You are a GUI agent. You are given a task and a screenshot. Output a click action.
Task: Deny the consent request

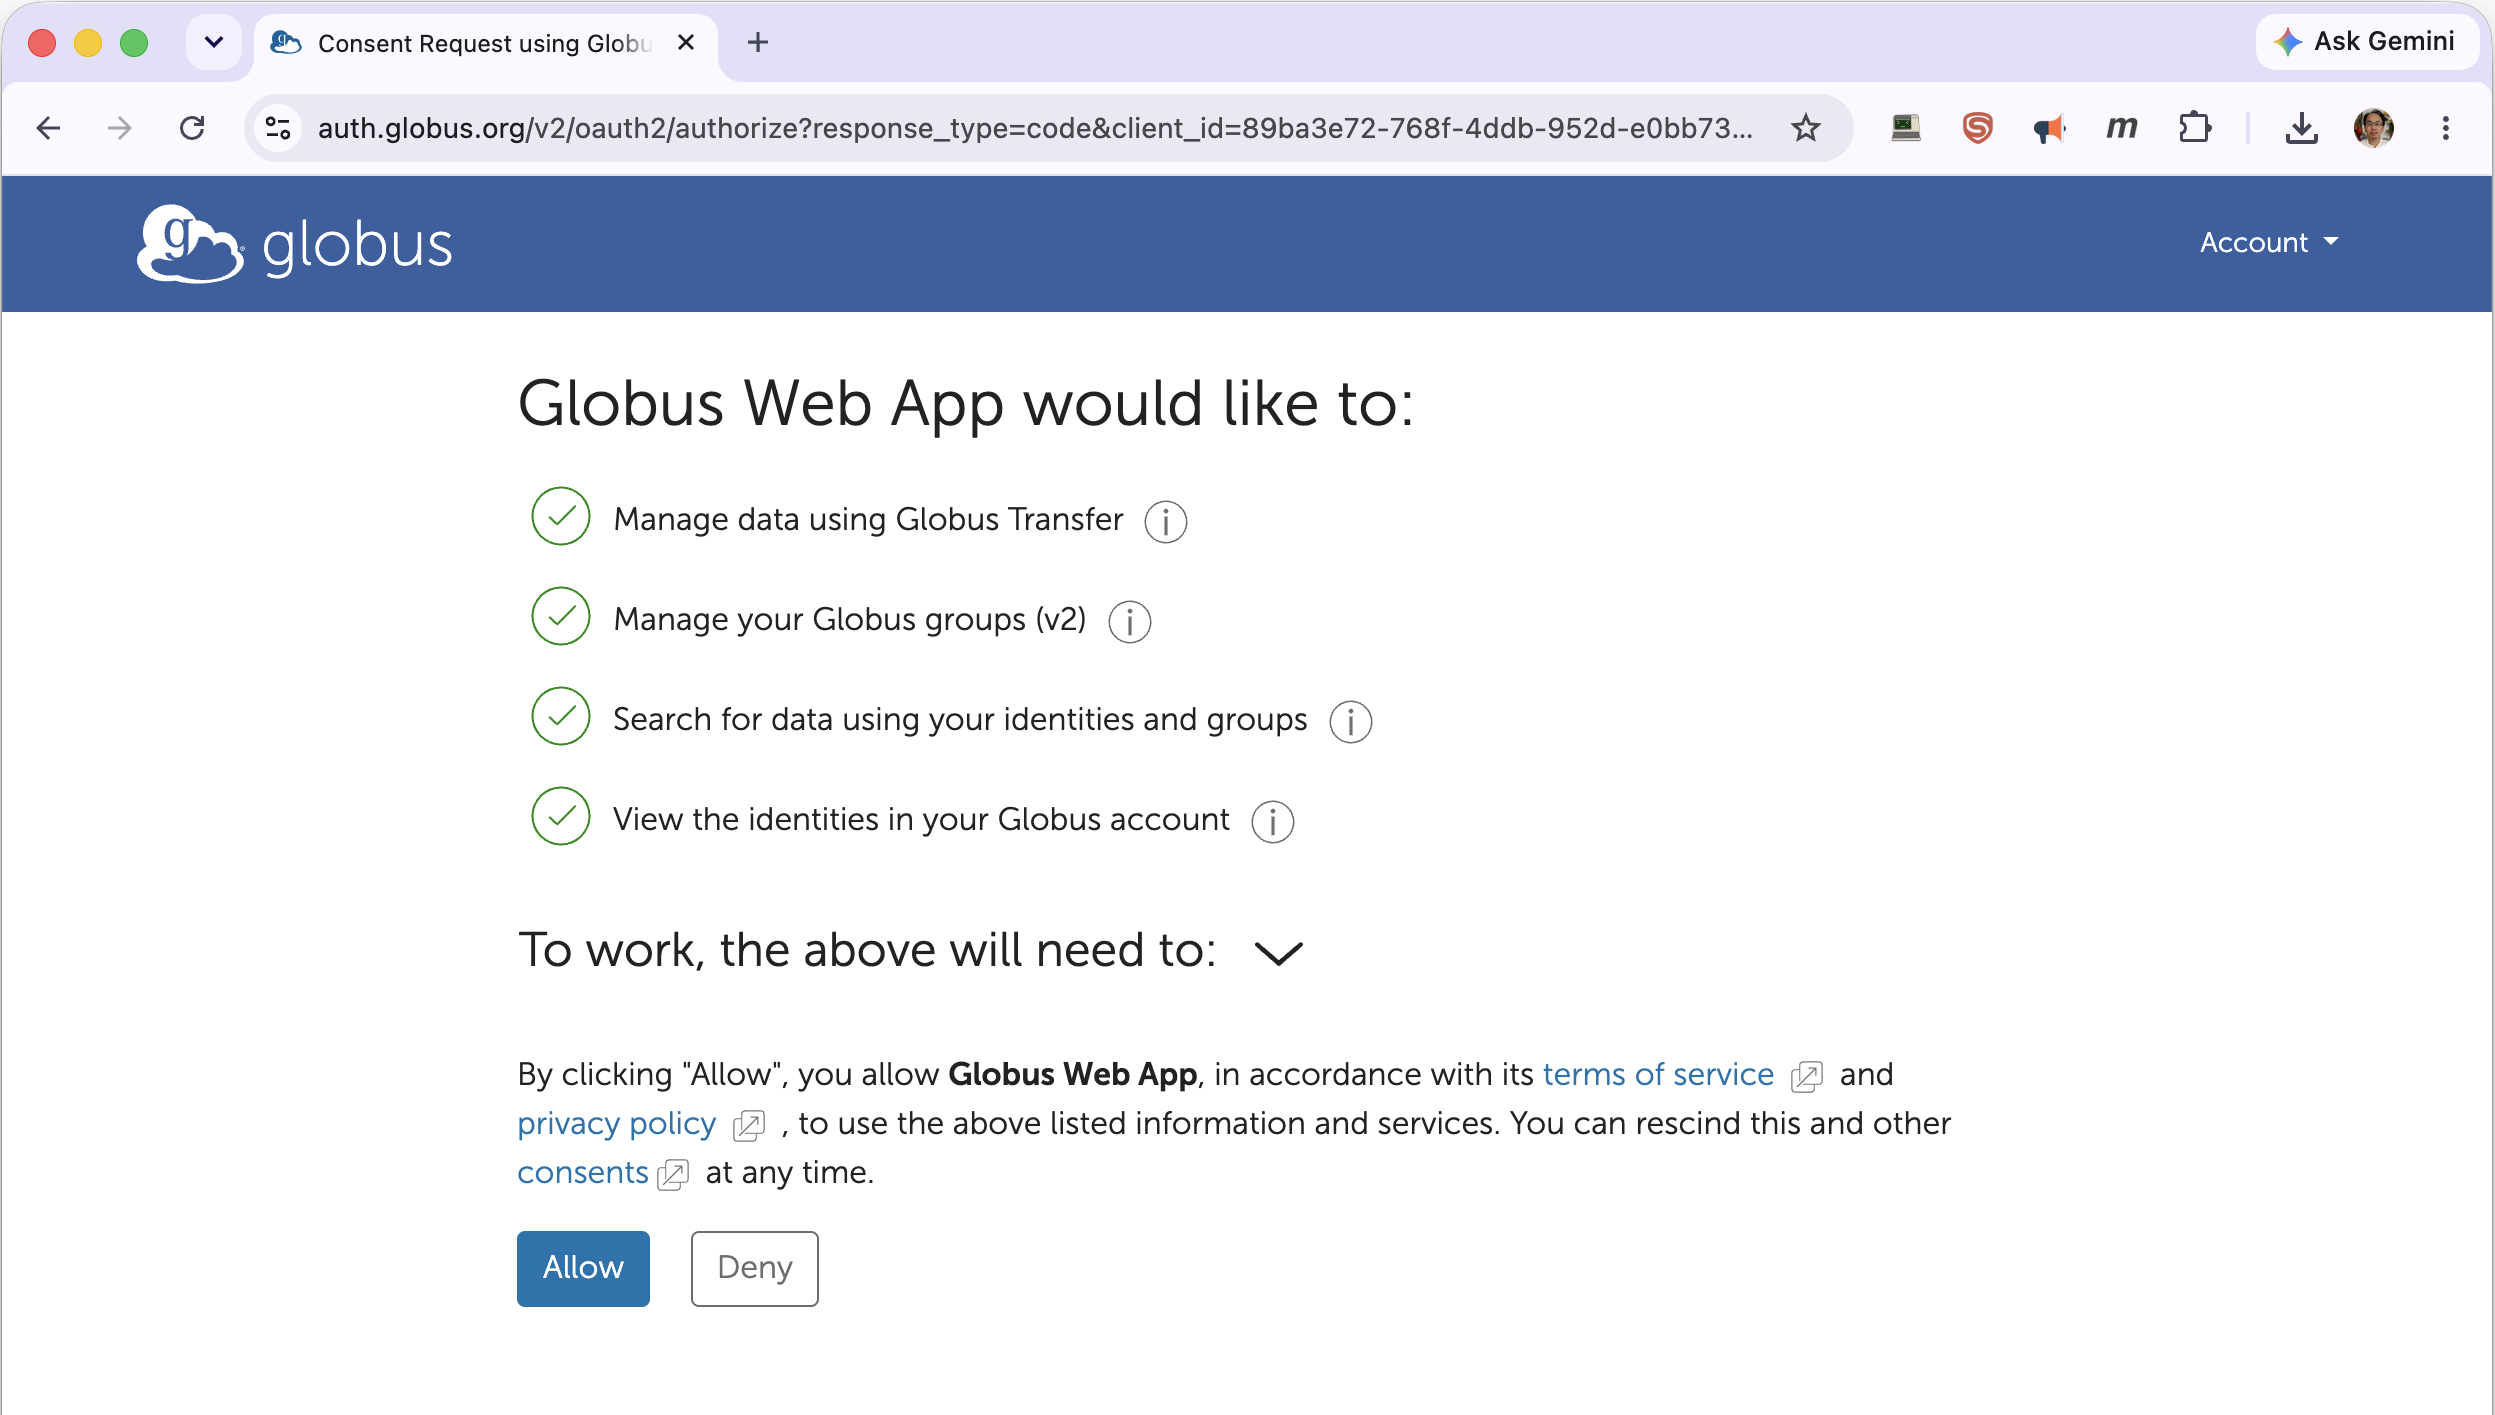(x=754, y=1268)
